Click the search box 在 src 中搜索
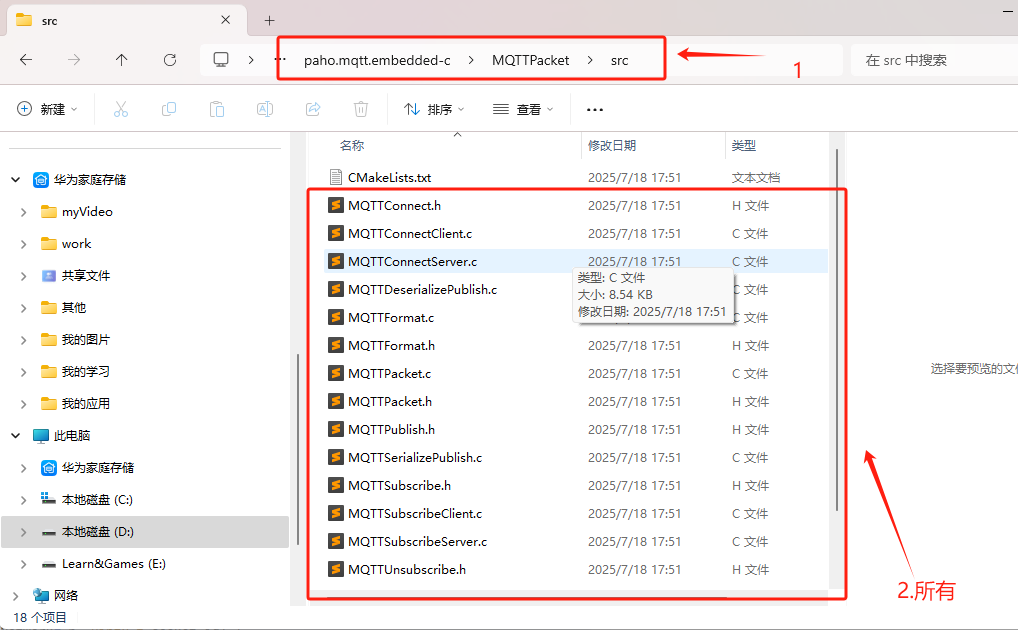 [934, 60]
